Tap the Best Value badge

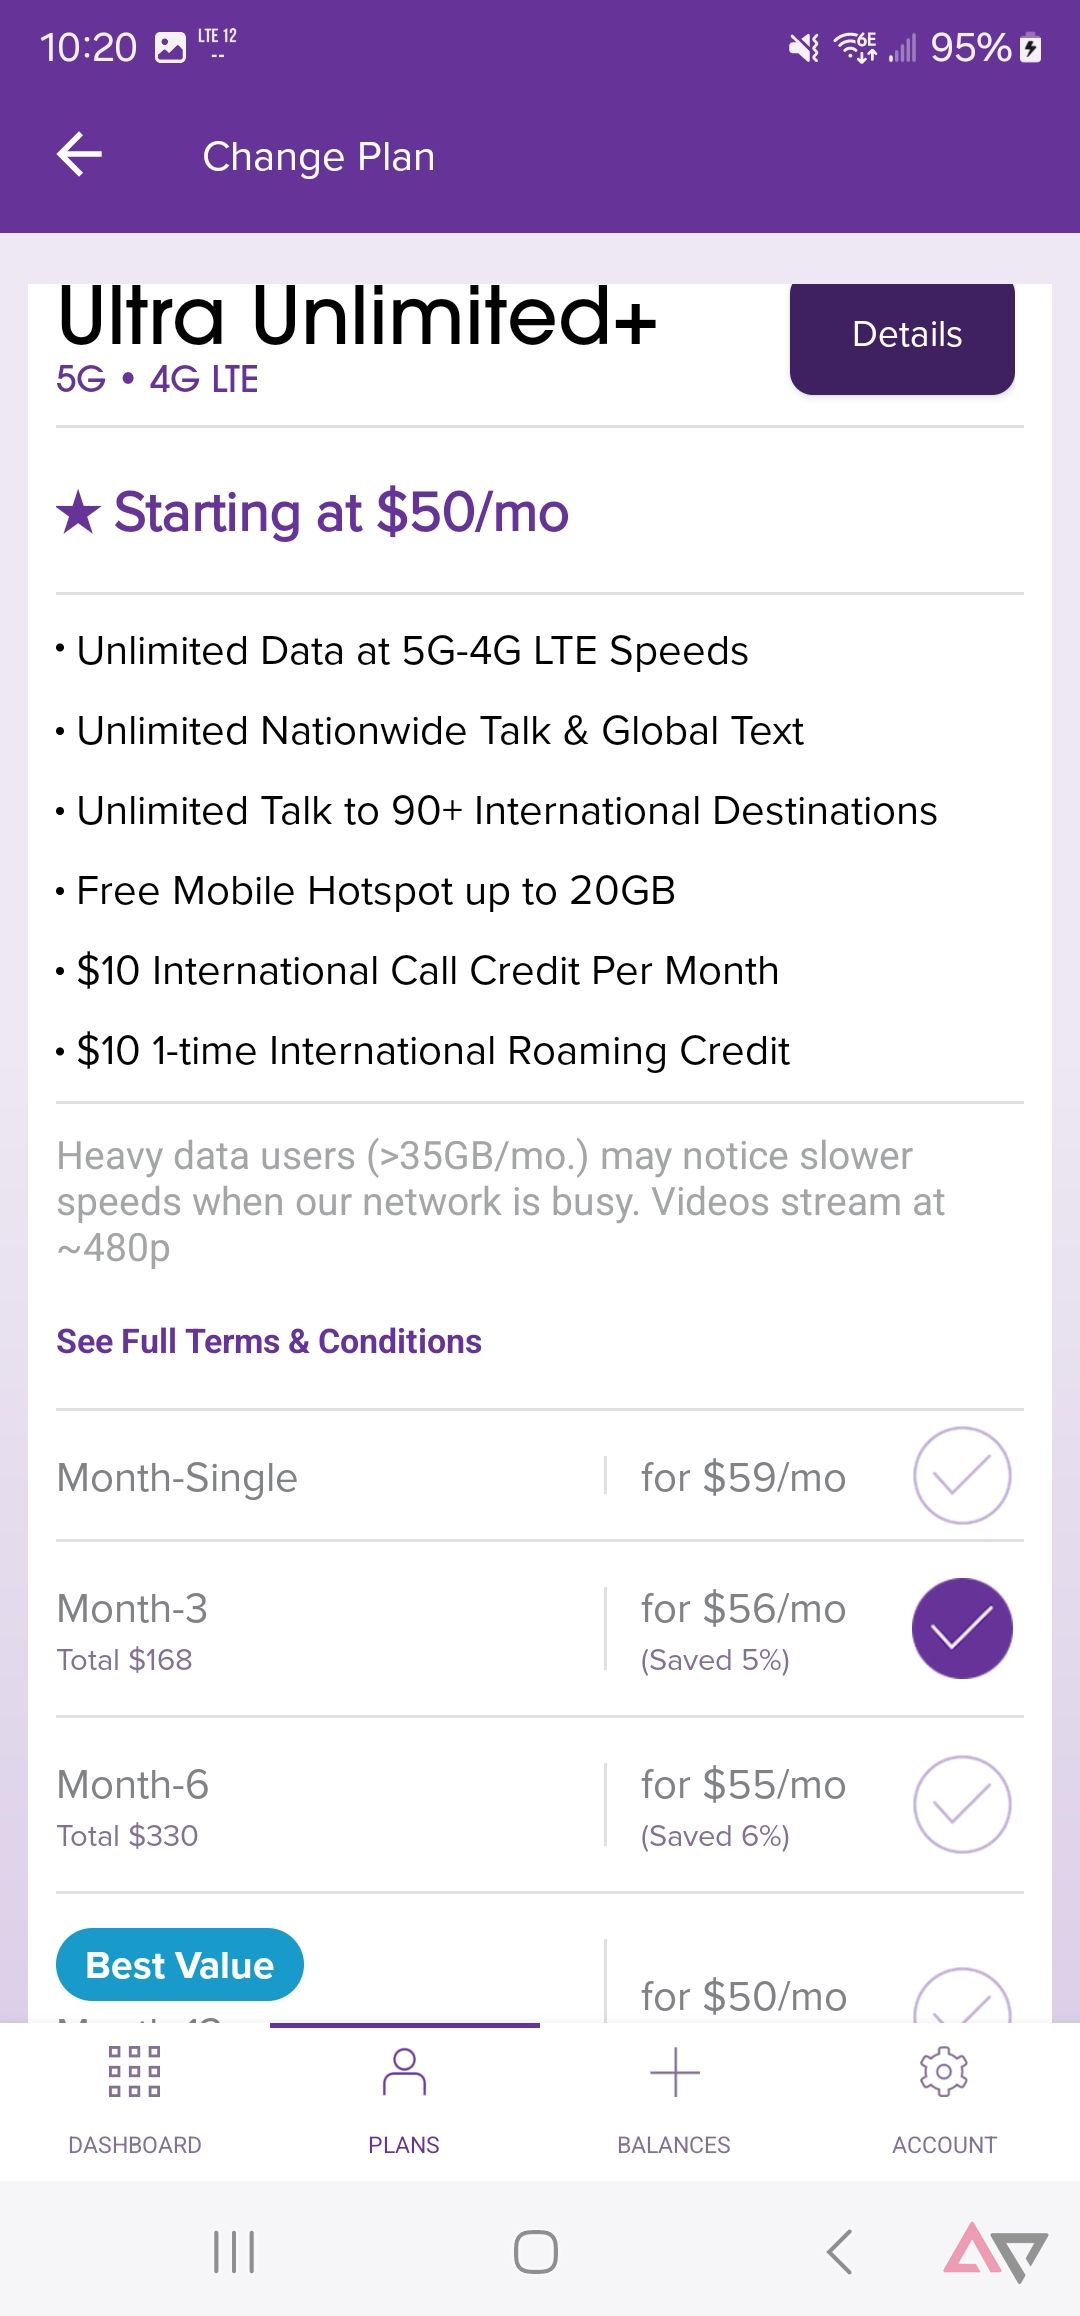coord(180,1965)
